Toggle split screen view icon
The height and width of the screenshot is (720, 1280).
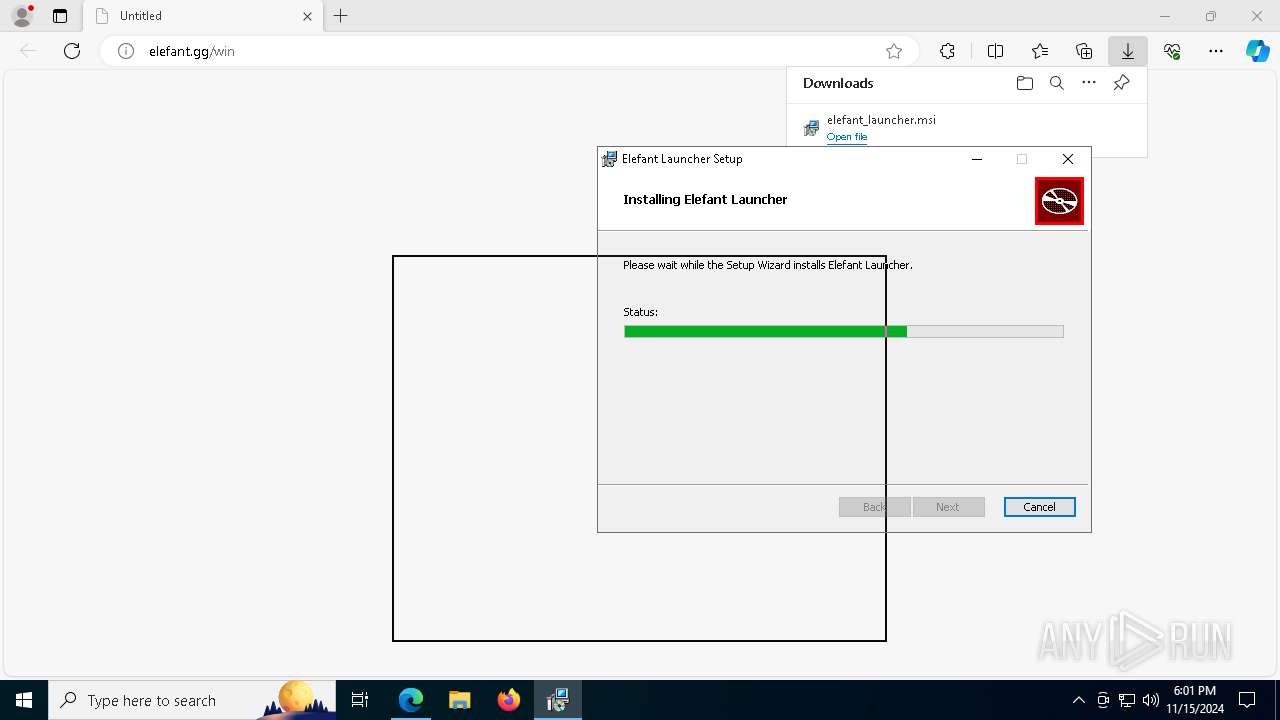pos(995,51)
